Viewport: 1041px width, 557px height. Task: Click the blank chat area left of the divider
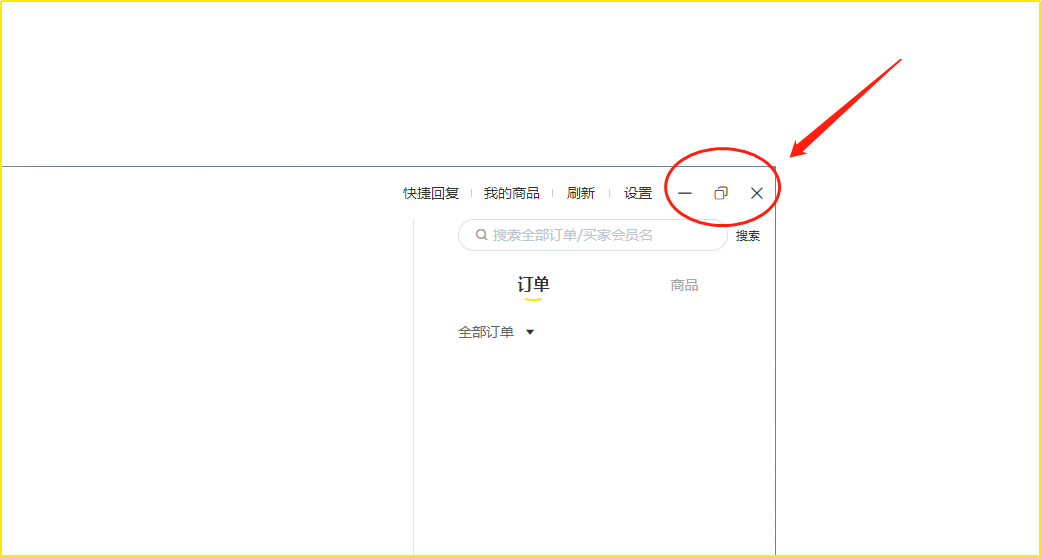[x=206, y=372]
